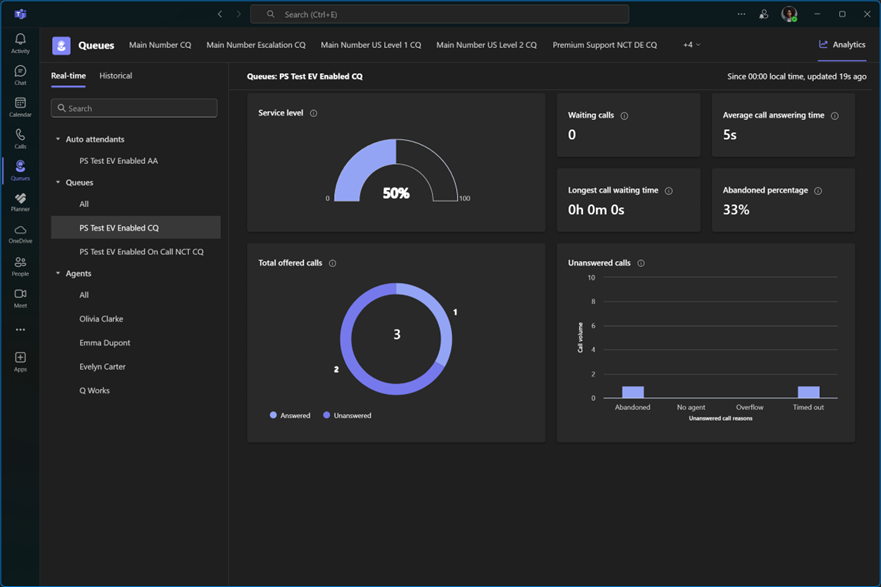The width and height of the screenshot is (881, 587).
Task: Go to Calls in the sidebar
Action: tap(20, 138)
